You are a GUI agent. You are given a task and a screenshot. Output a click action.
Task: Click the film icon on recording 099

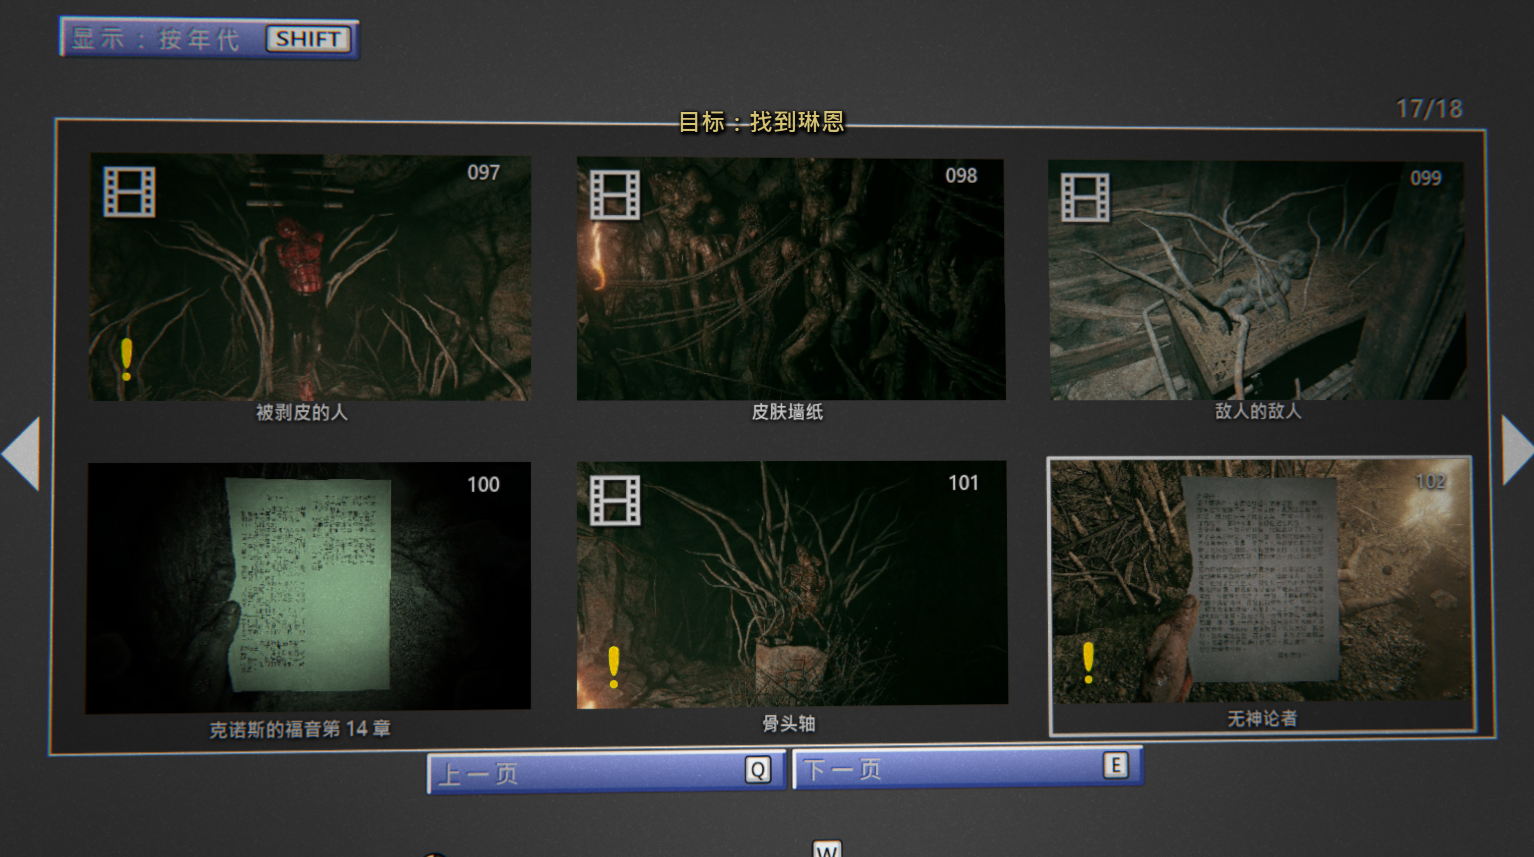pos(1085,197)
